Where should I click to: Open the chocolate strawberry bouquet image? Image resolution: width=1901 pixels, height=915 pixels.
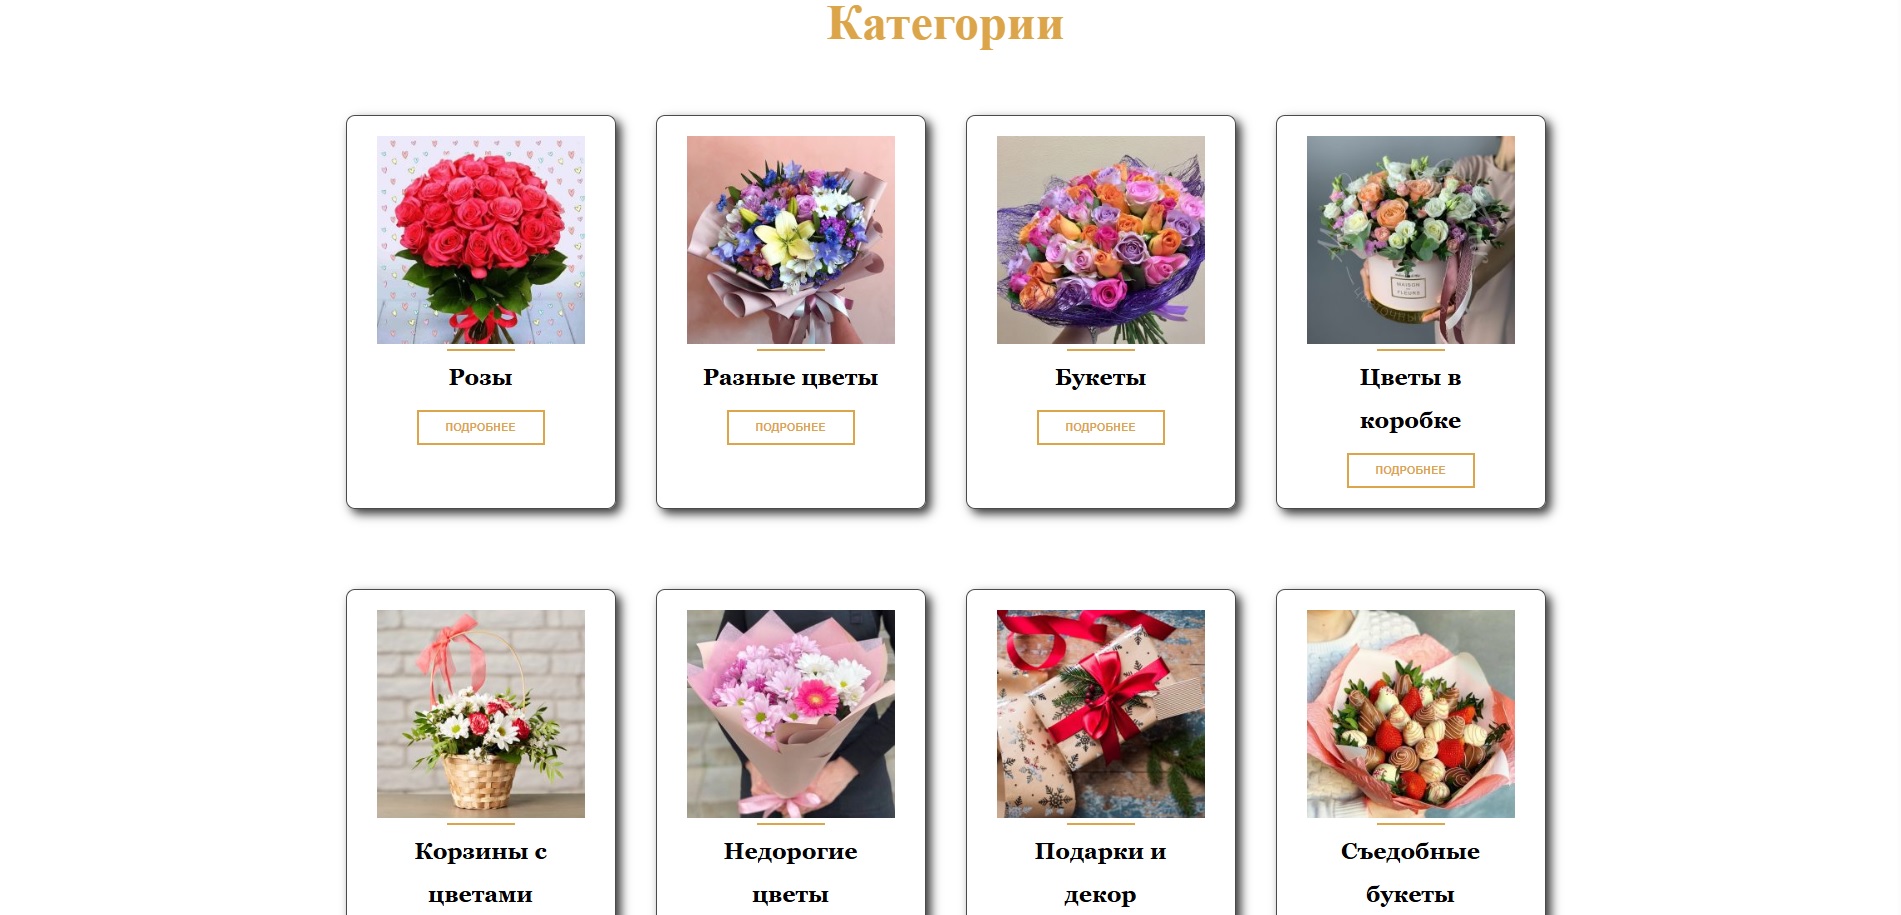tap(1410, 714)
